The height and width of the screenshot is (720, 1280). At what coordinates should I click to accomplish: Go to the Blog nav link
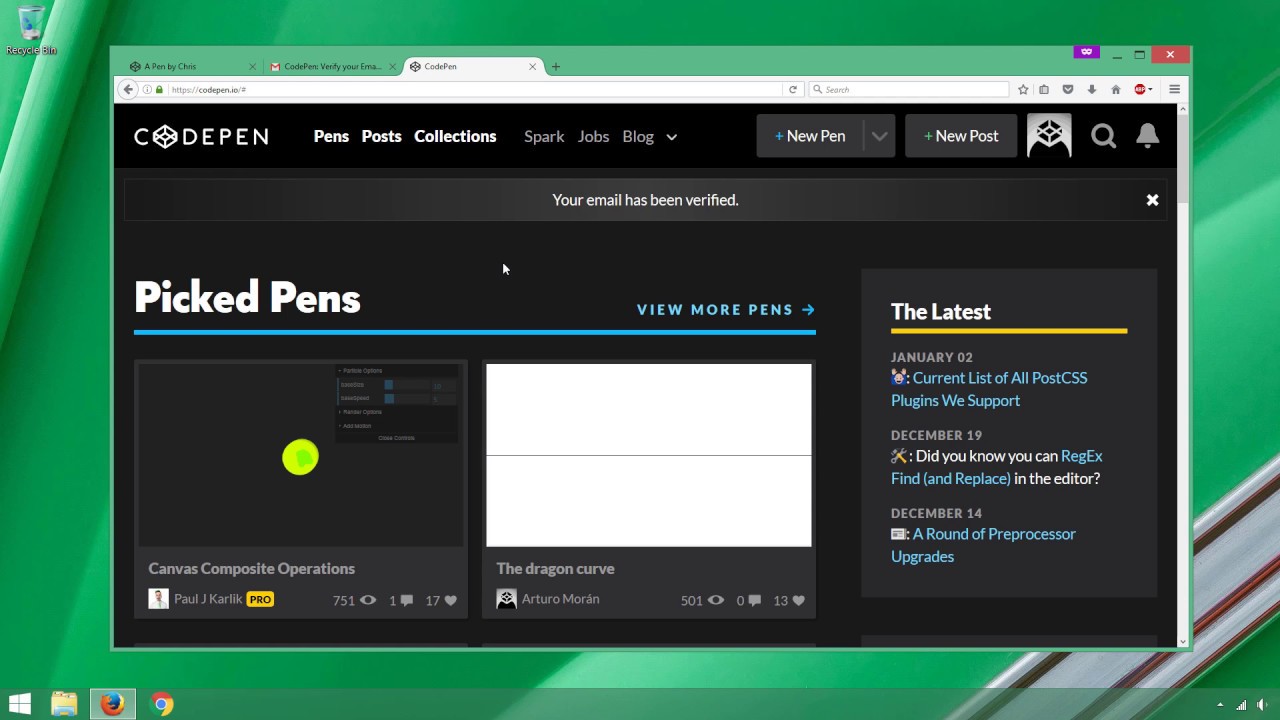pos(638,136)
